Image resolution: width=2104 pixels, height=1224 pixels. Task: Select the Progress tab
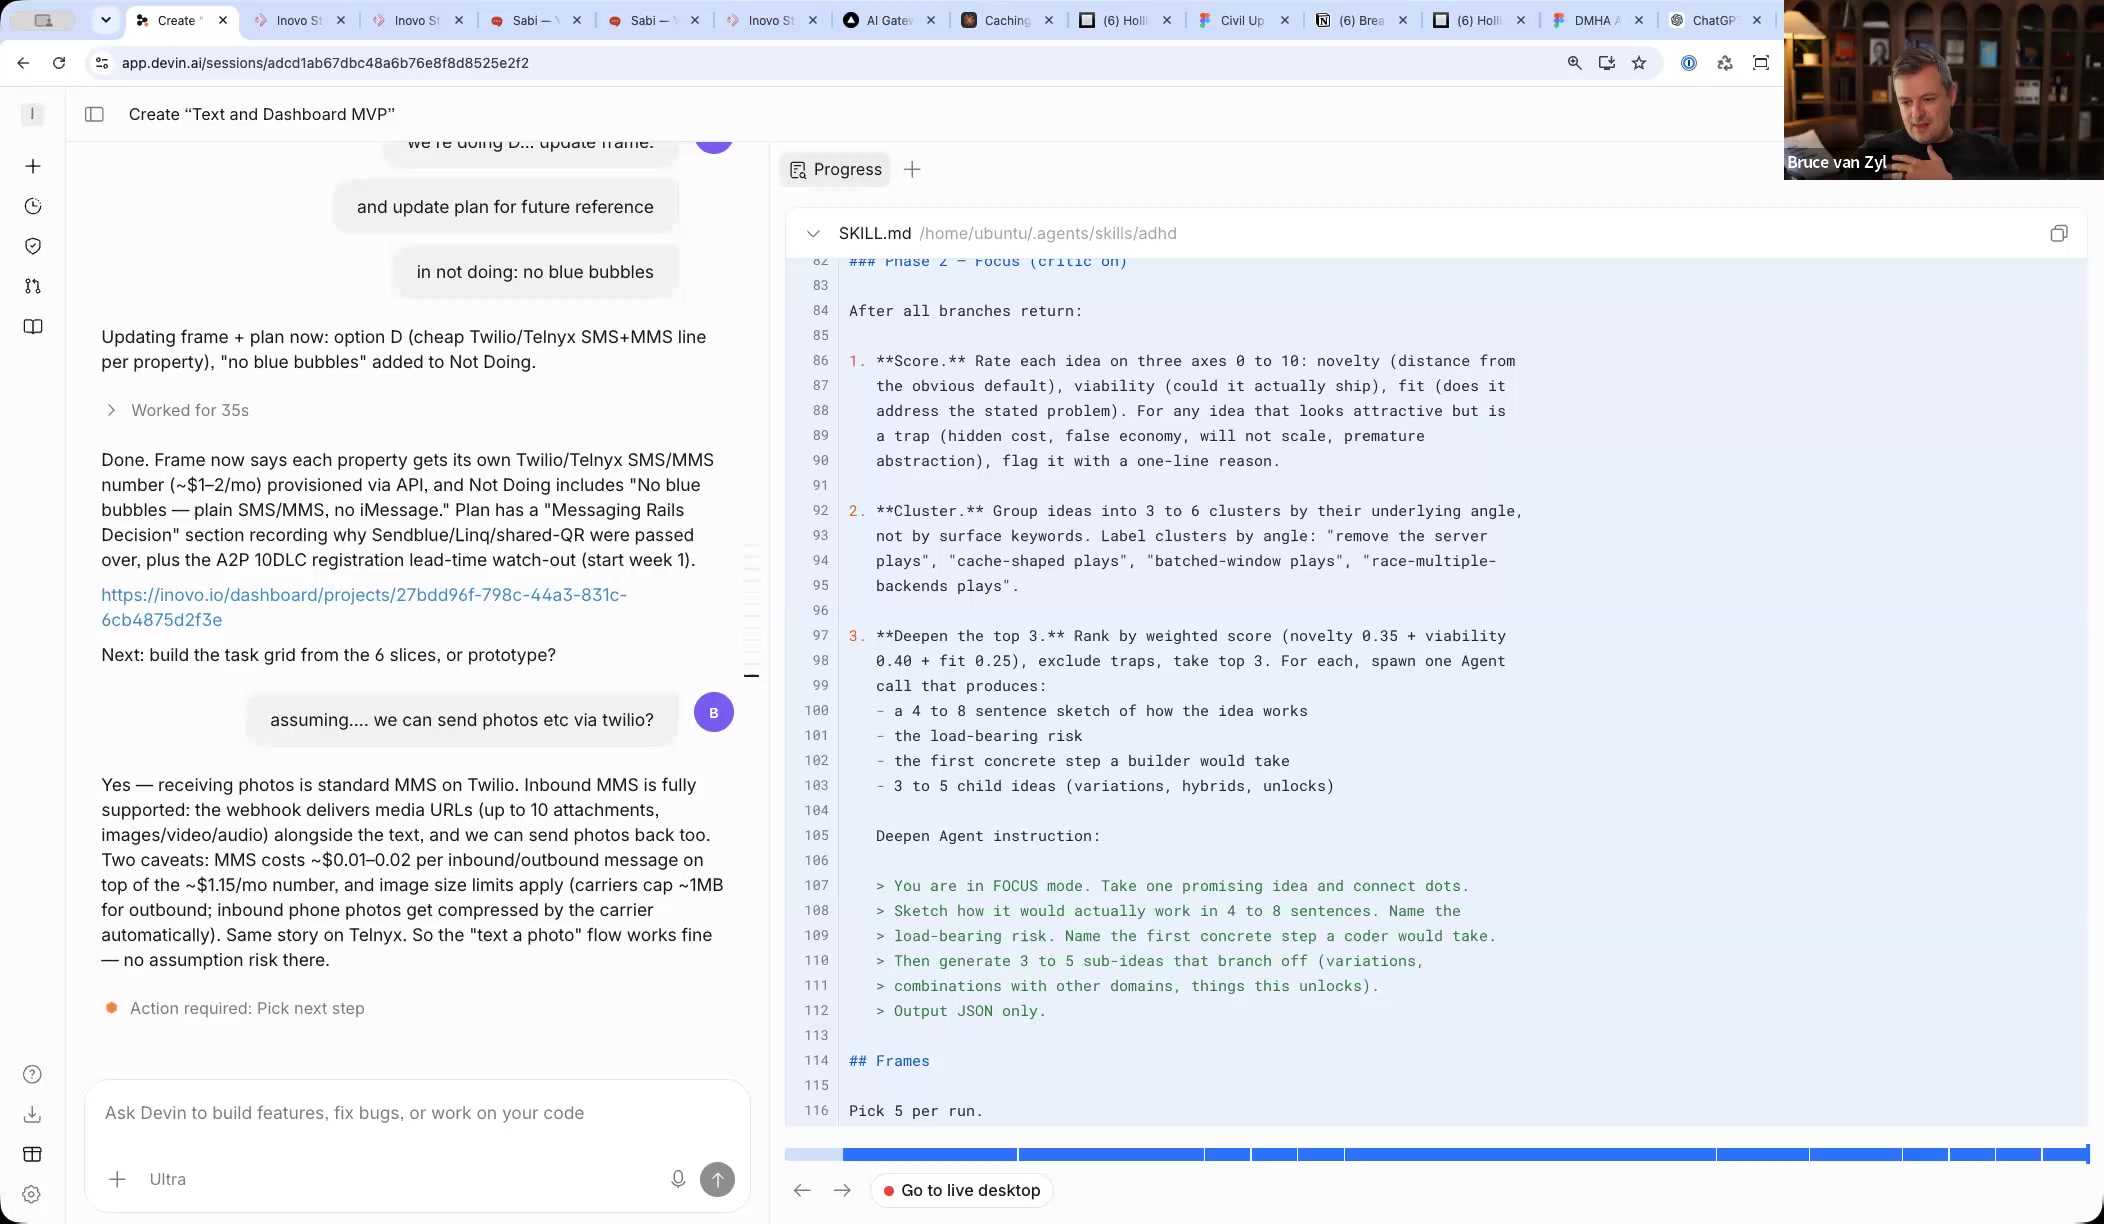click(x=836, y=169)
